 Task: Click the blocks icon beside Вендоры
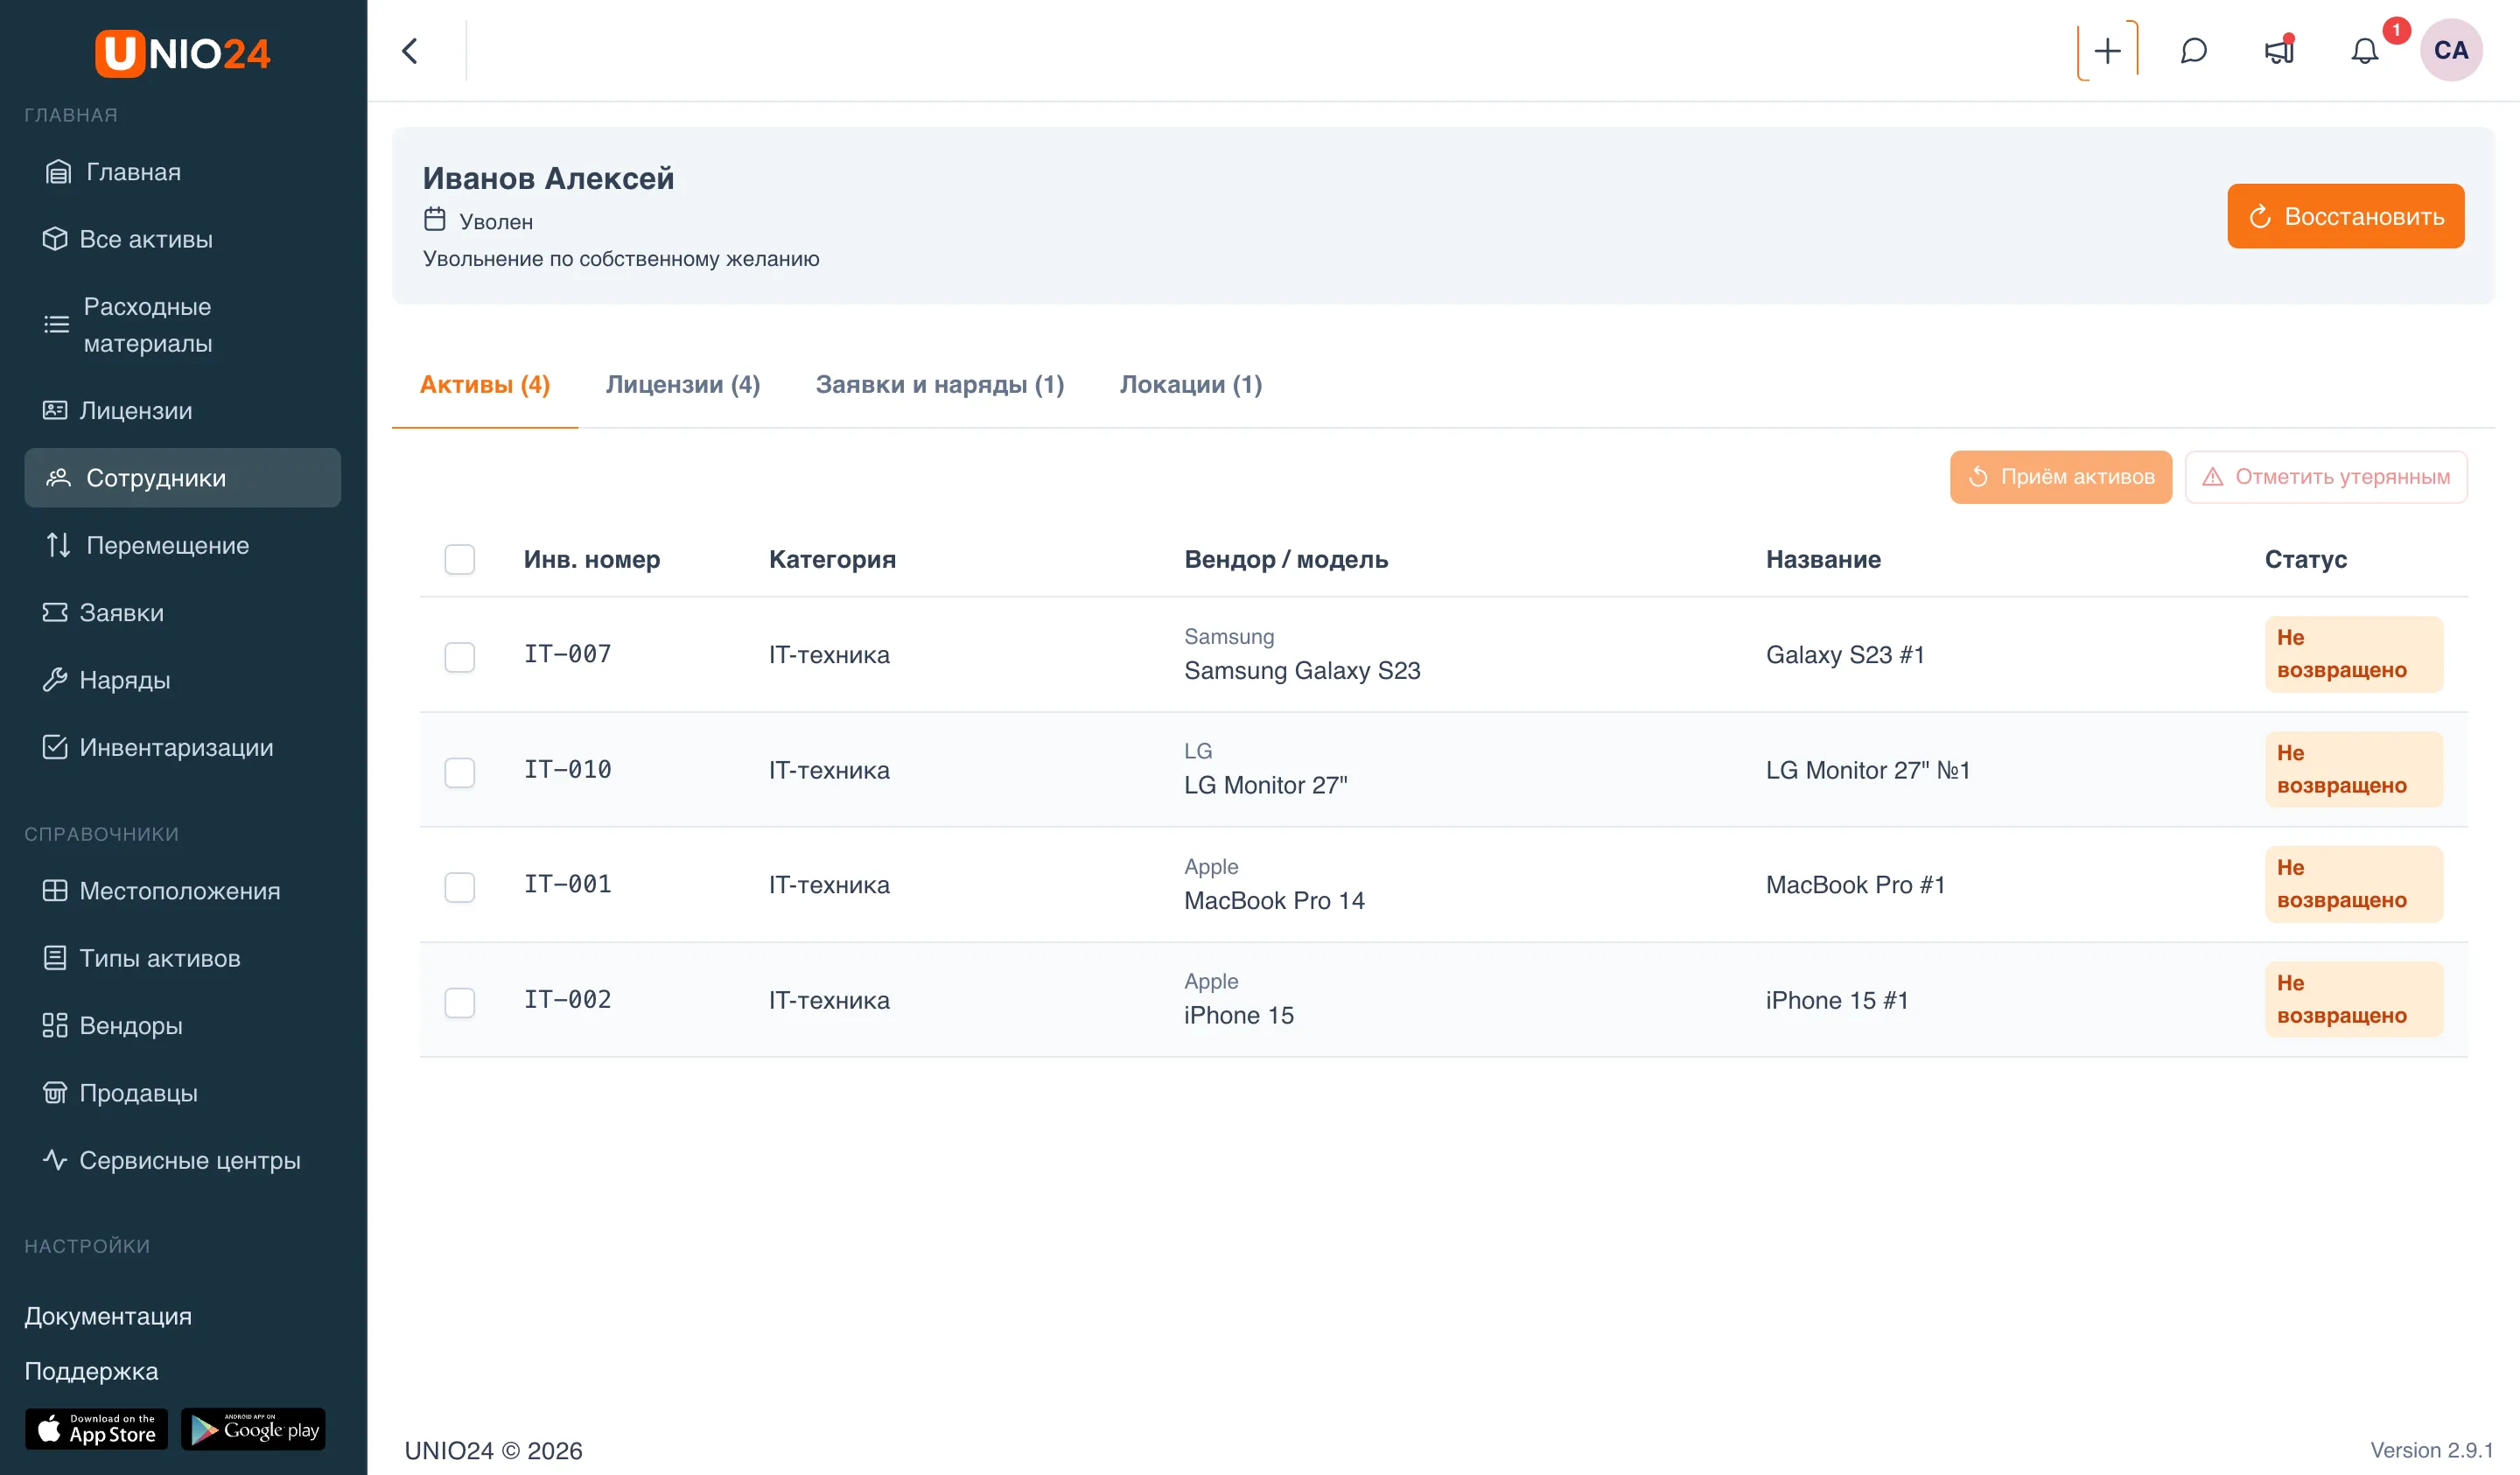click(x=55, y=1025)
